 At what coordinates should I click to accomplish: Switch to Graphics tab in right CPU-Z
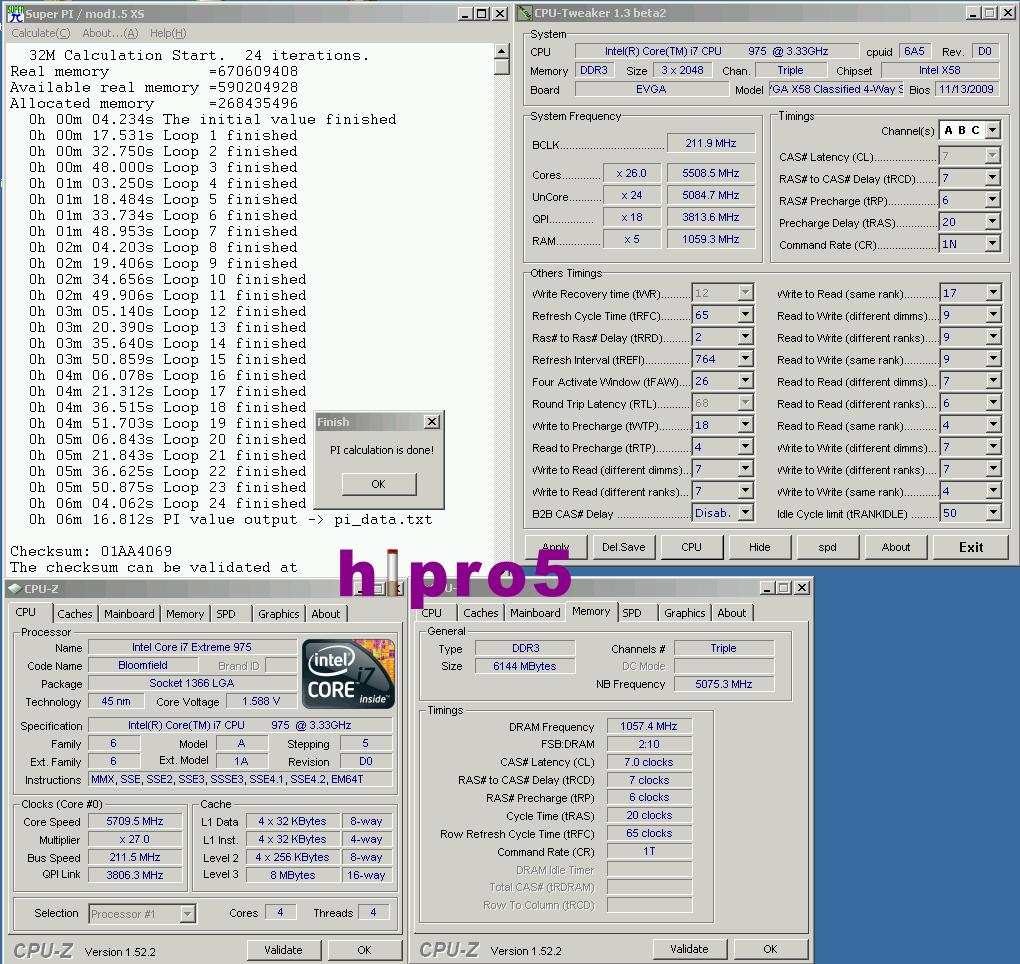tap(684, 613)
